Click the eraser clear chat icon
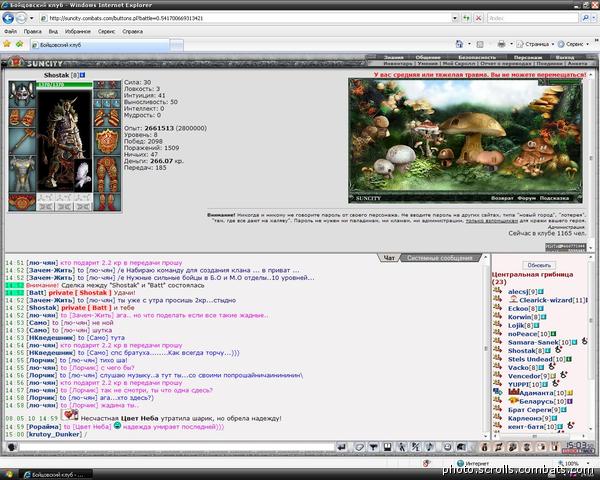 click(x=359, y=447)
